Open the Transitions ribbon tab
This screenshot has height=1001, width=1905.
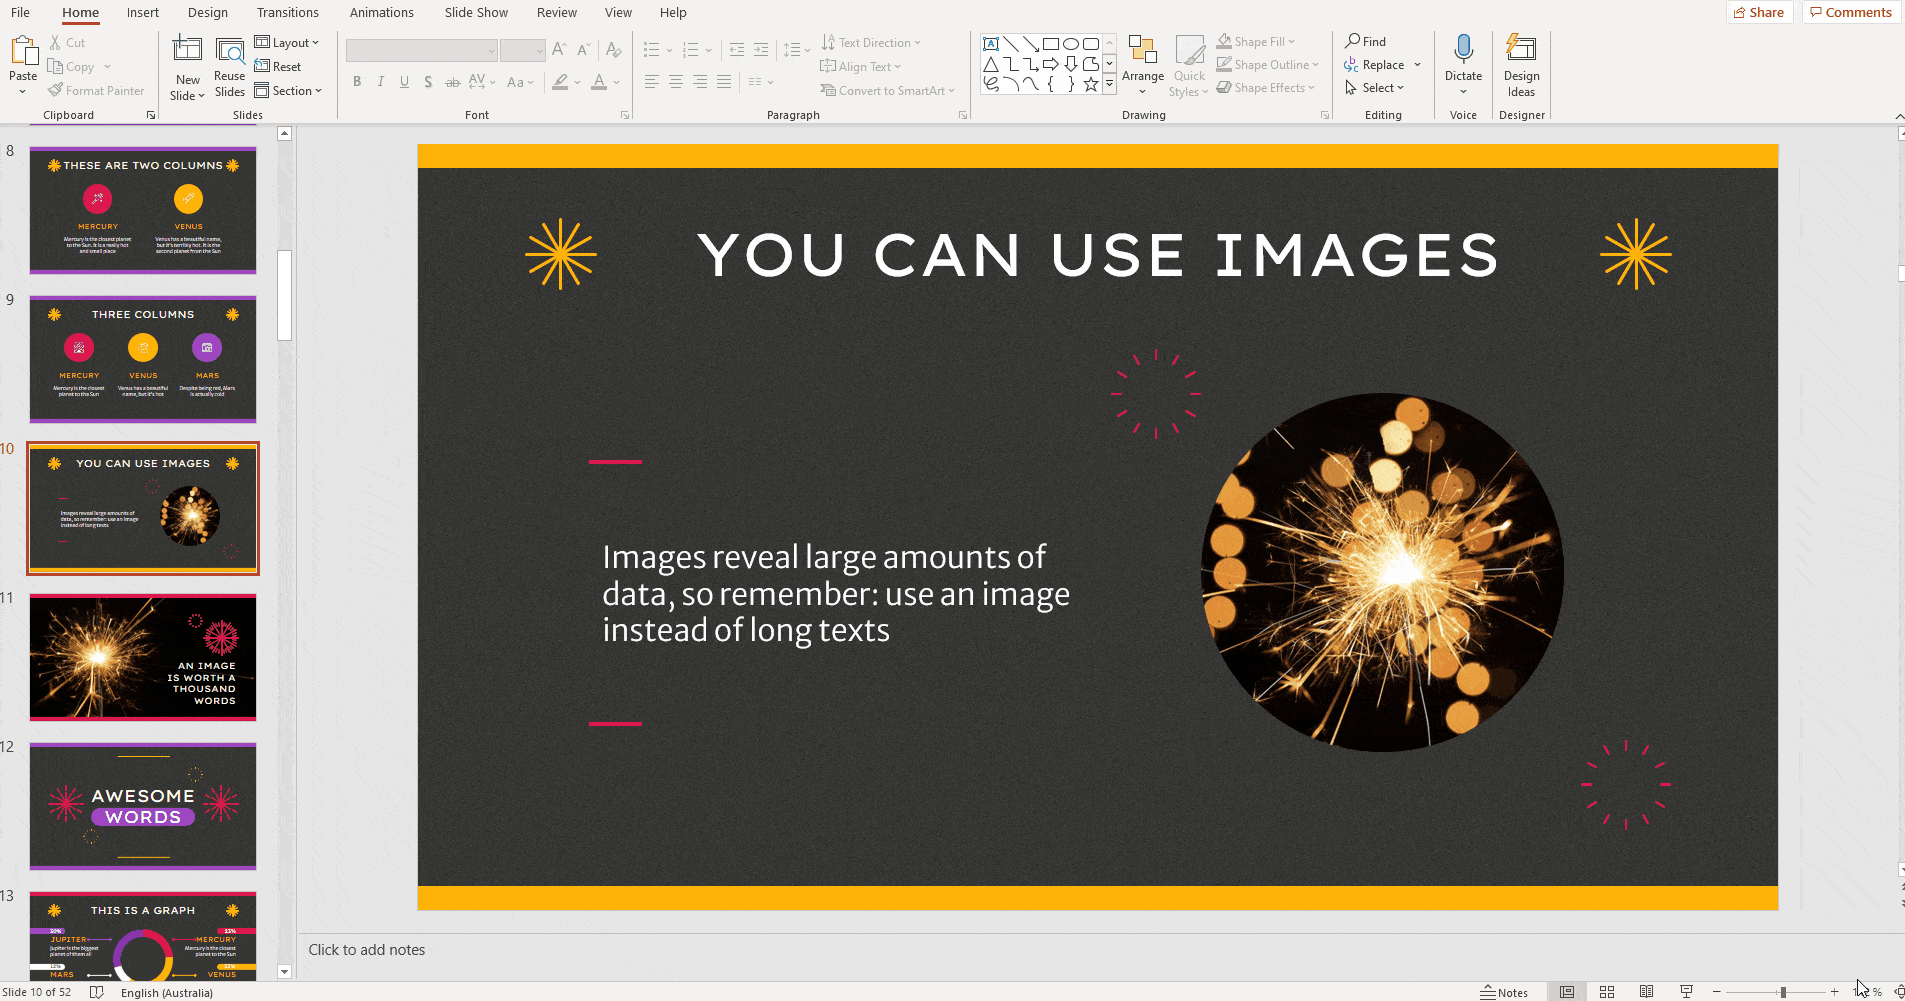(x=287, y=13)
